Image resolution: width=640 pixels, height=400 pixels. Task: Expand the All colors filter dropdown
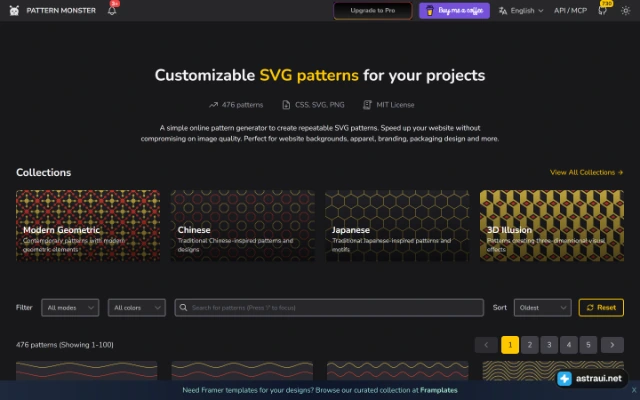tap(137, 308)
